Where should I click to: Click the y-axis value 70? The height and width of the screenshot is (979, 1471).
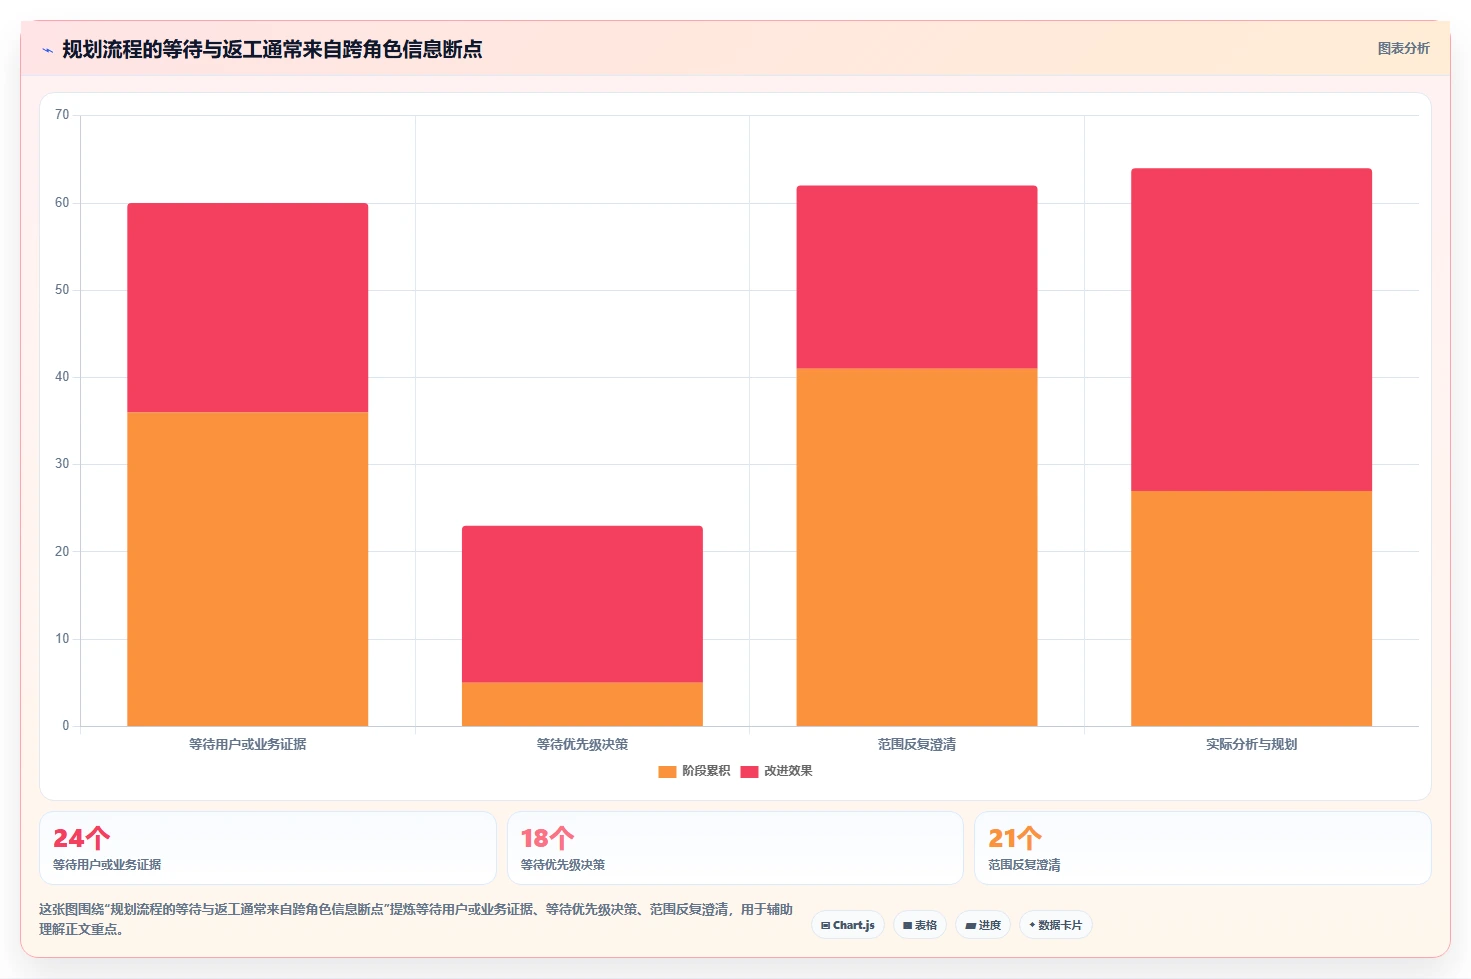(62, 115)
